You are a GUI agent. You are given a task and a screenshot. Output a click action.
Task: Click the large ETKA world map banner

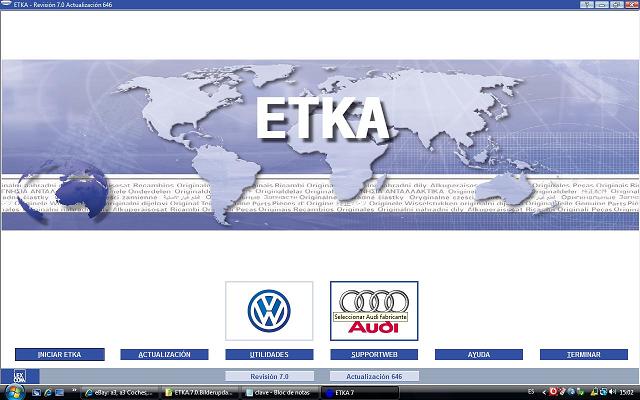coord(320,145)
